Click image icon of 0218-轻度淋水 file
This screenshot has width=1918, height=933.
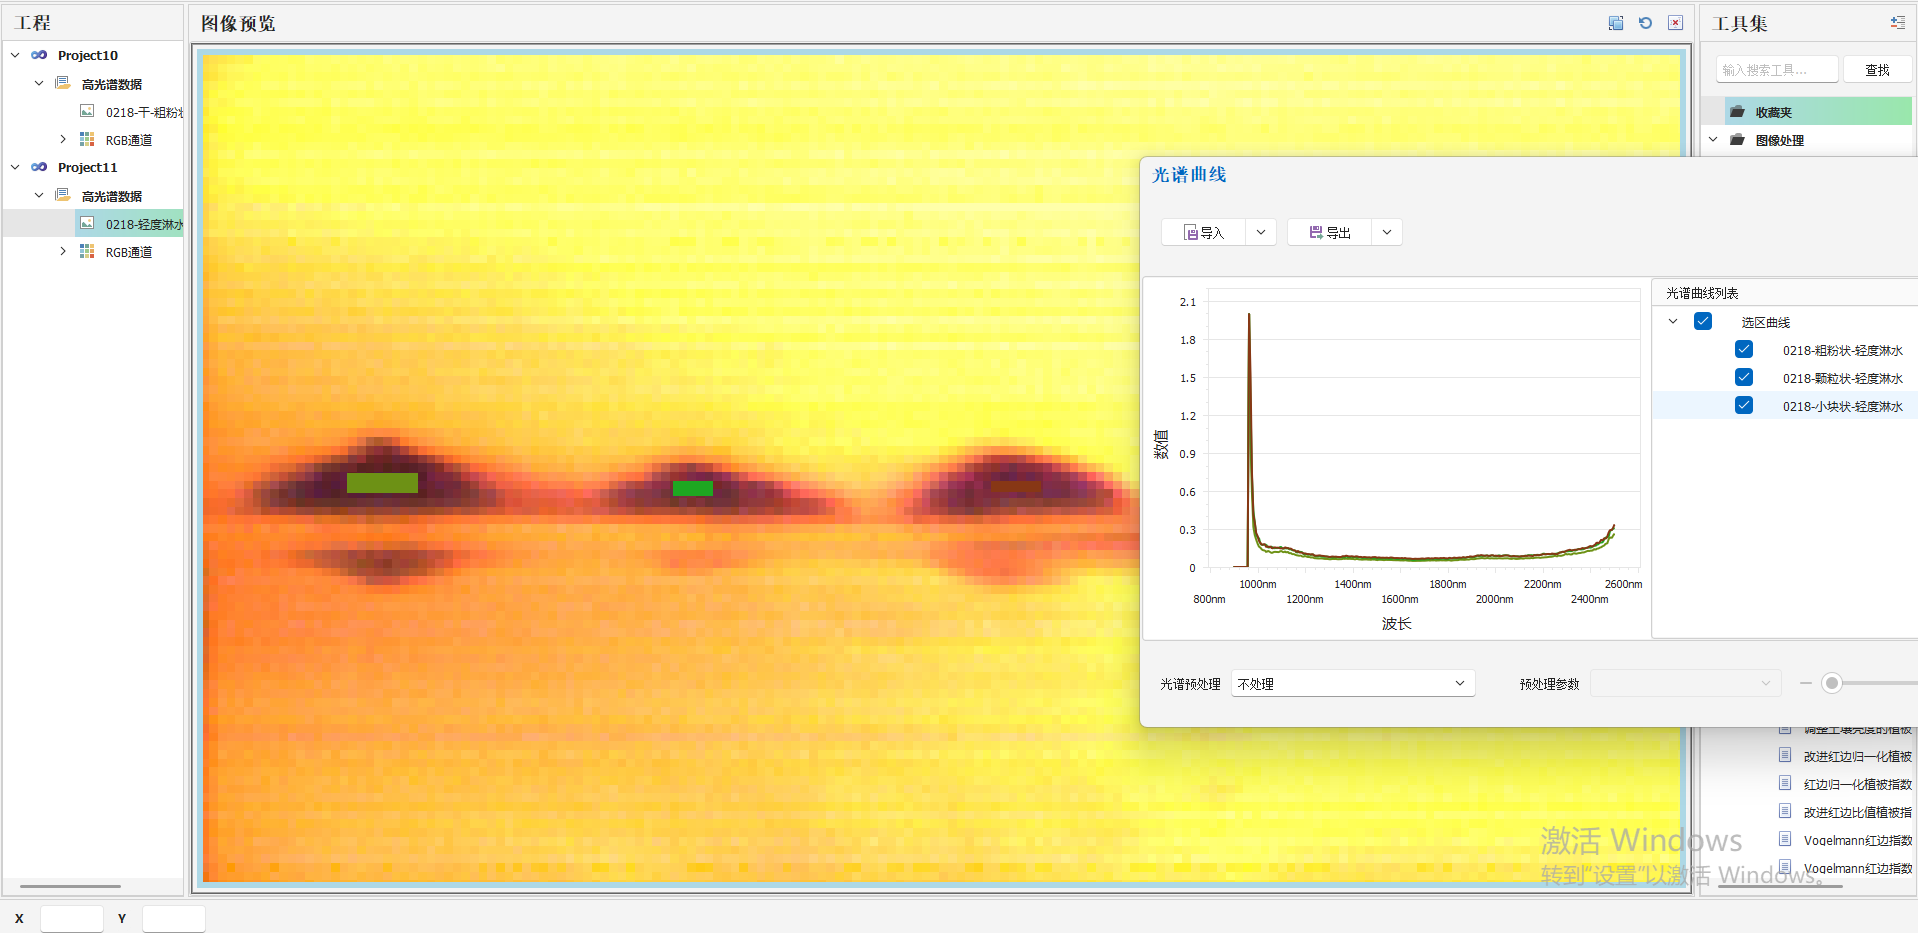[87, 223]
